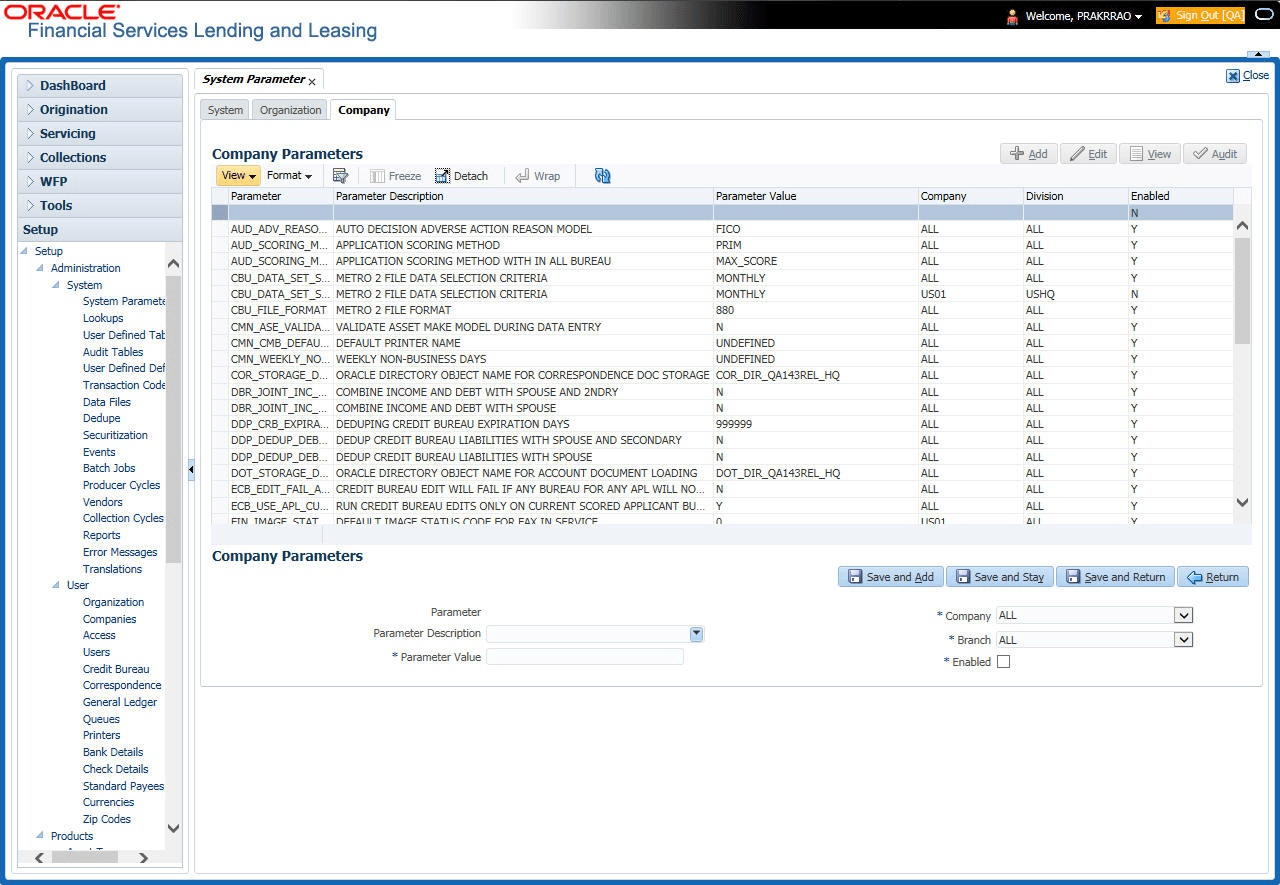Viewport: 1280px width, 885px height.
Task: Click the Parameter Value input field
Action: 584,657
